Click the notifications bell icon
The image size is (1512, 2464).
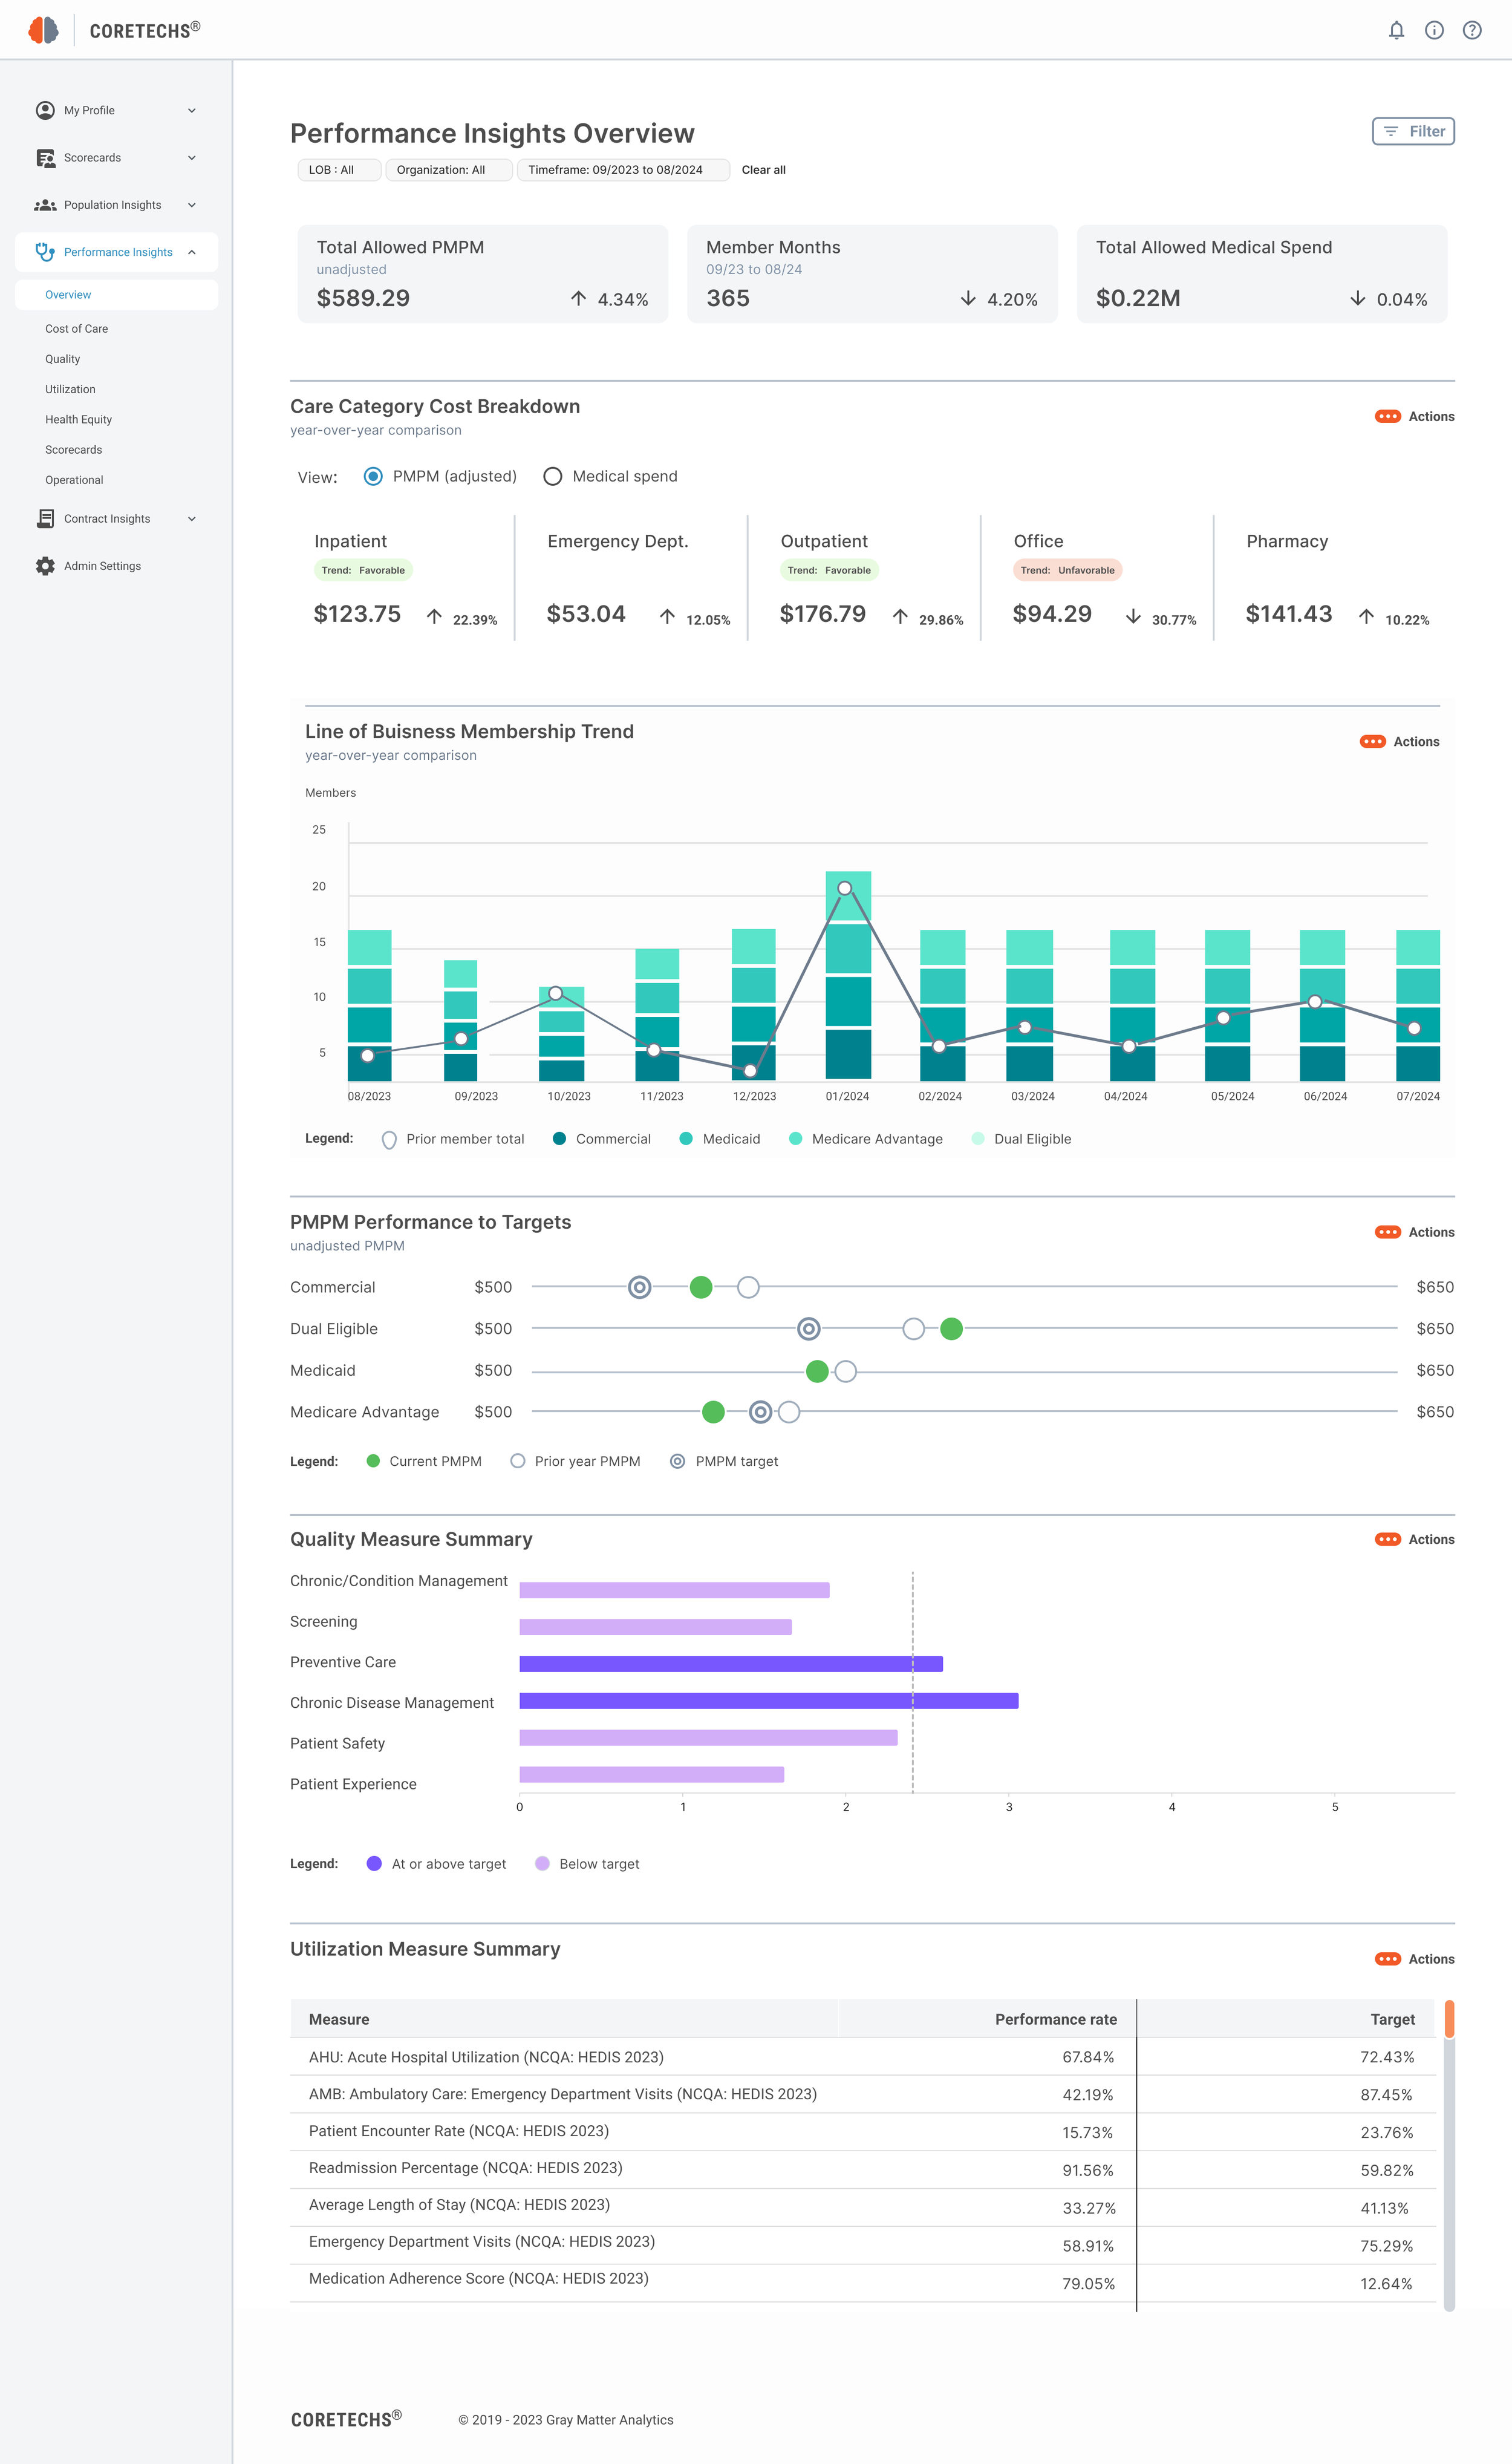[x=1396, y=30]
